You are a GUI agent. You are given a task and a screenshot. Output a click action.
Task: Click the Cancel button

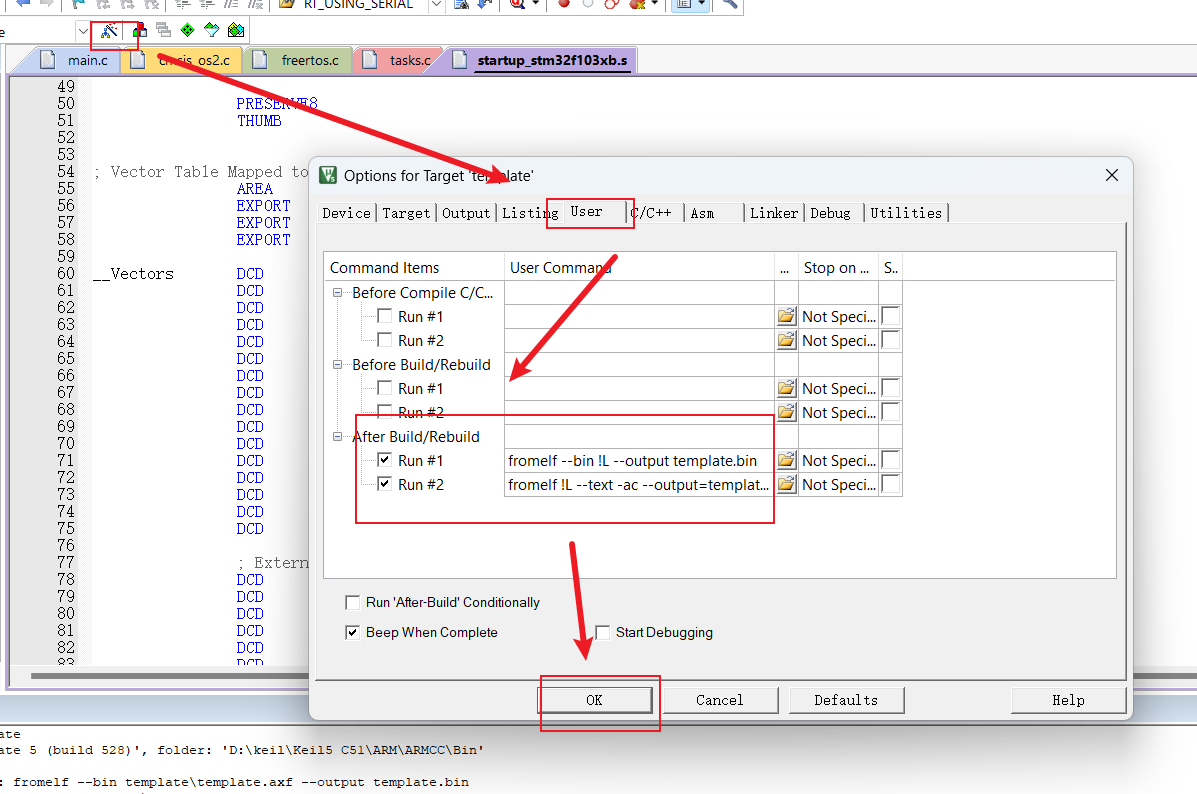click(x=720, y=700)
